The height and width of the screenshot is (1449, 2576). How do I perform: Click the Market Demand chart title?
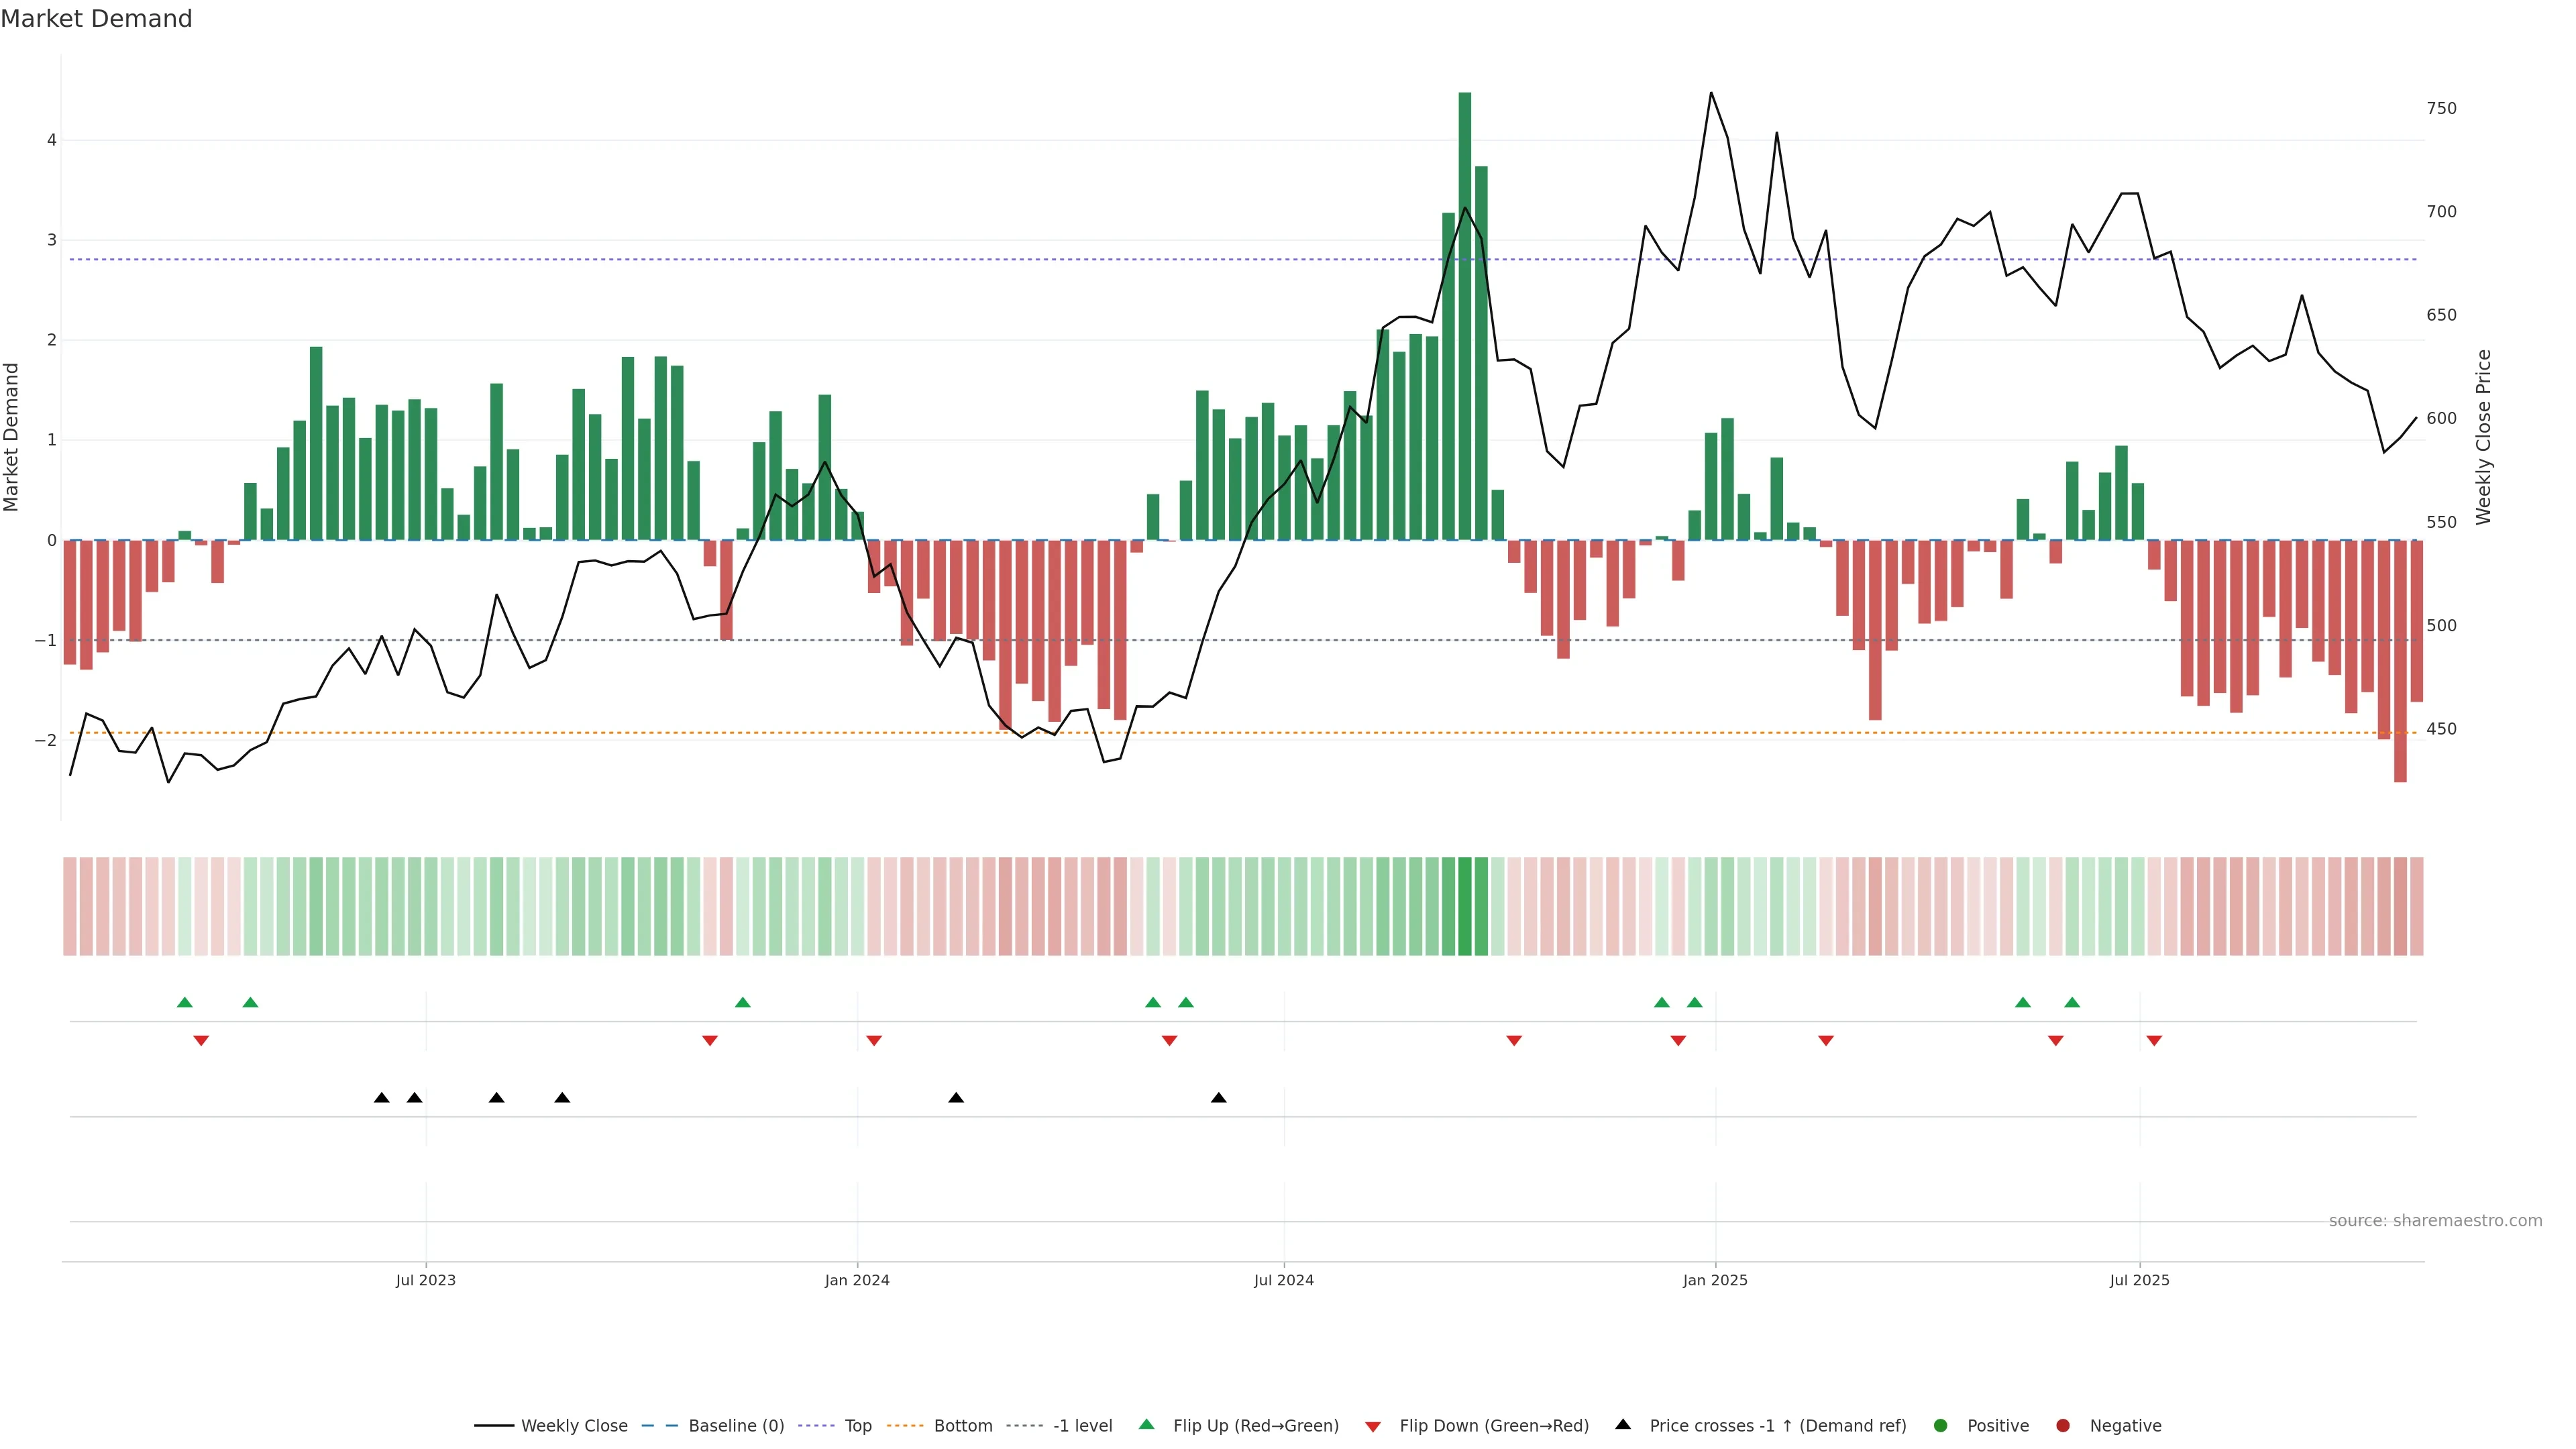pos(96,19)
